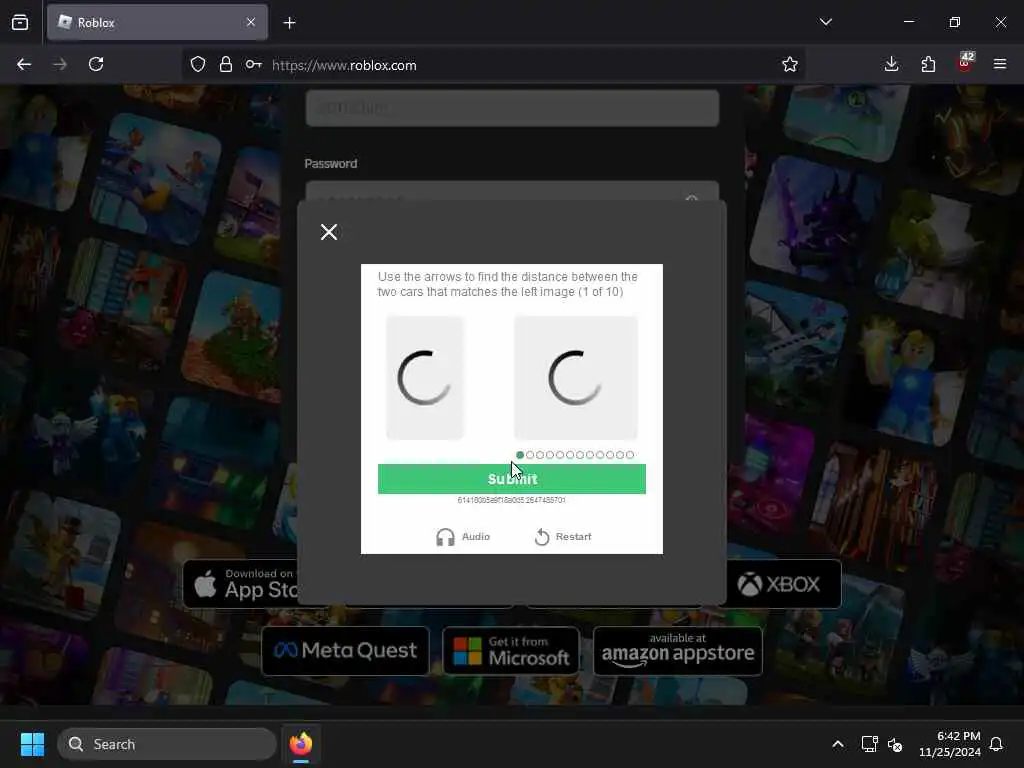Image resolution: width=1024 pixels, height=768 pixels.
Task: Open the extension with 42 badge
Action: click(x=965, y=63)
